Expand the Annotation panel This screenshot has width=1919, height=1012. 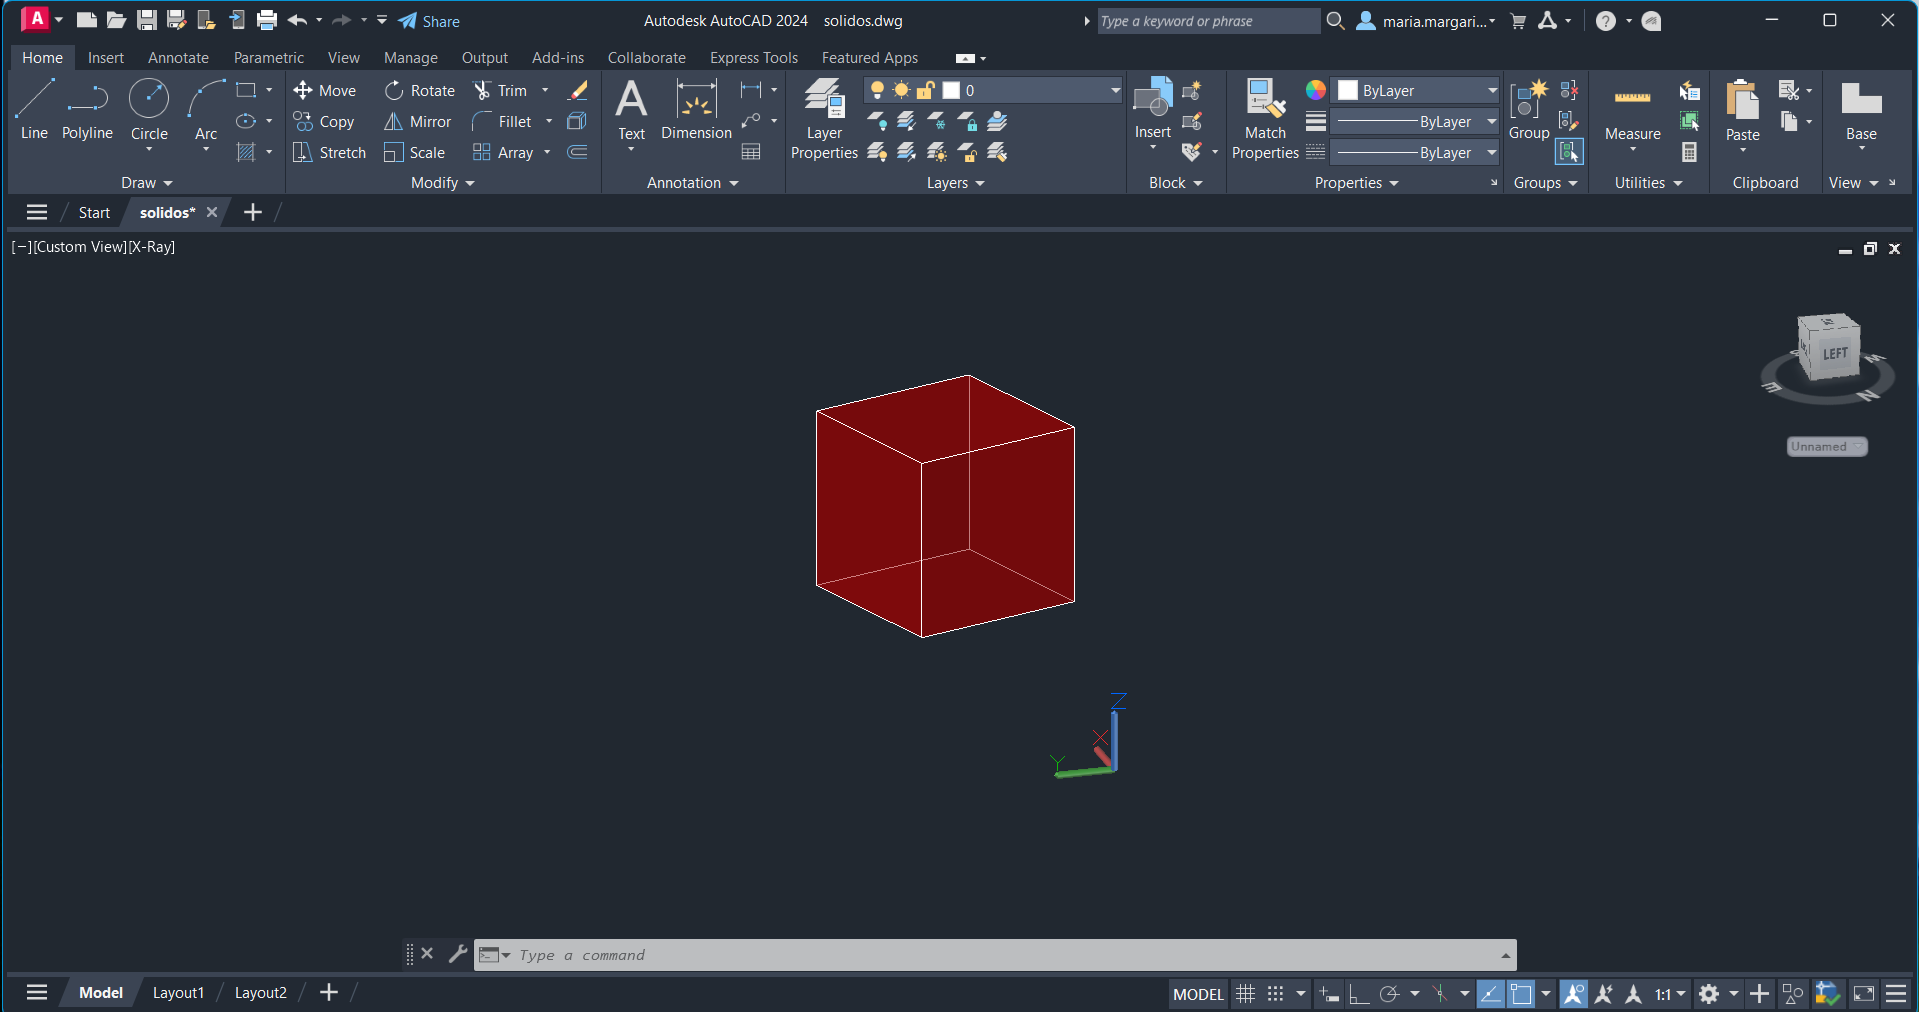692,183
